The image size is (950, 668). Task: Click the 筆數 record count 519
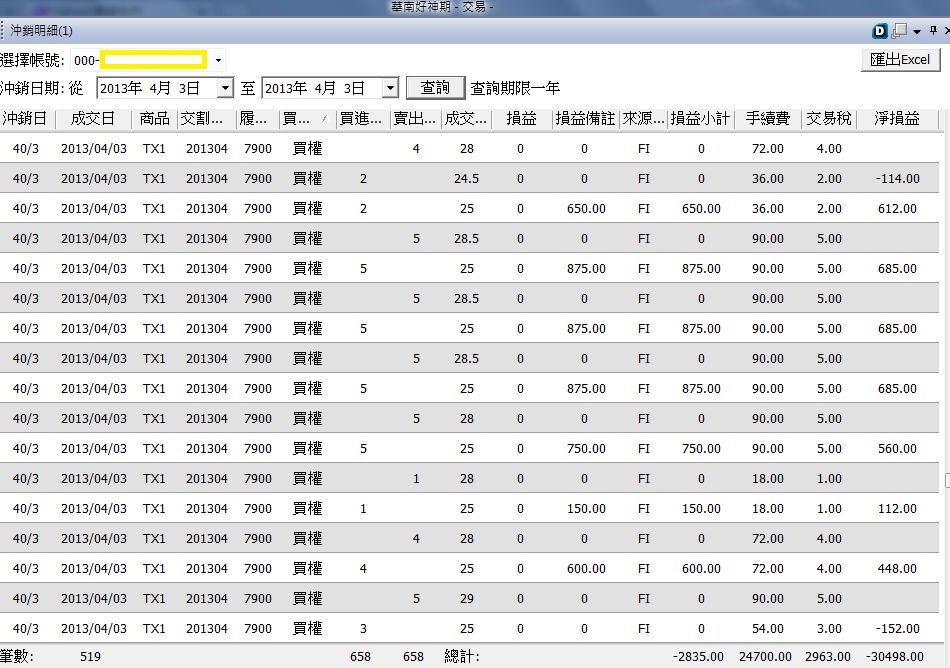pos(90,656)
